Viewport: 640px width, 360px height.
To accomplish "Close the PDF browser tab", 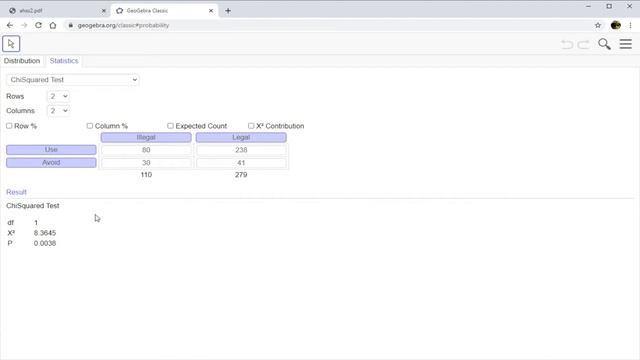I will point(104,11).
